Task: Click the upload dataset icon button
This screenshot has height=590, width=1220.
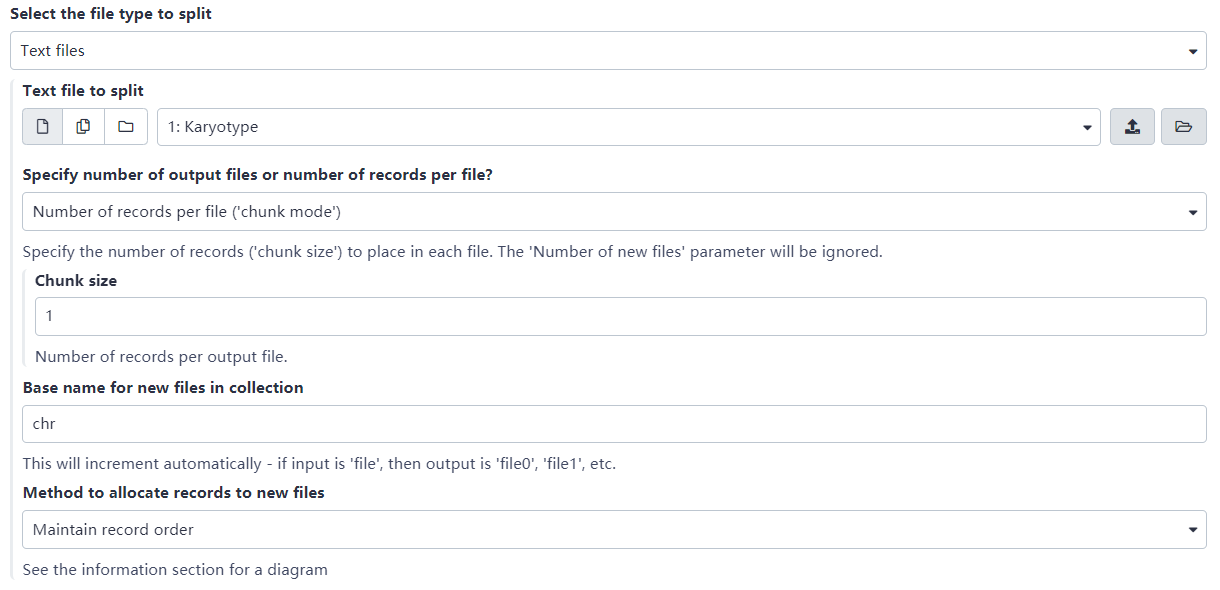Action: tap(1132, 127)
